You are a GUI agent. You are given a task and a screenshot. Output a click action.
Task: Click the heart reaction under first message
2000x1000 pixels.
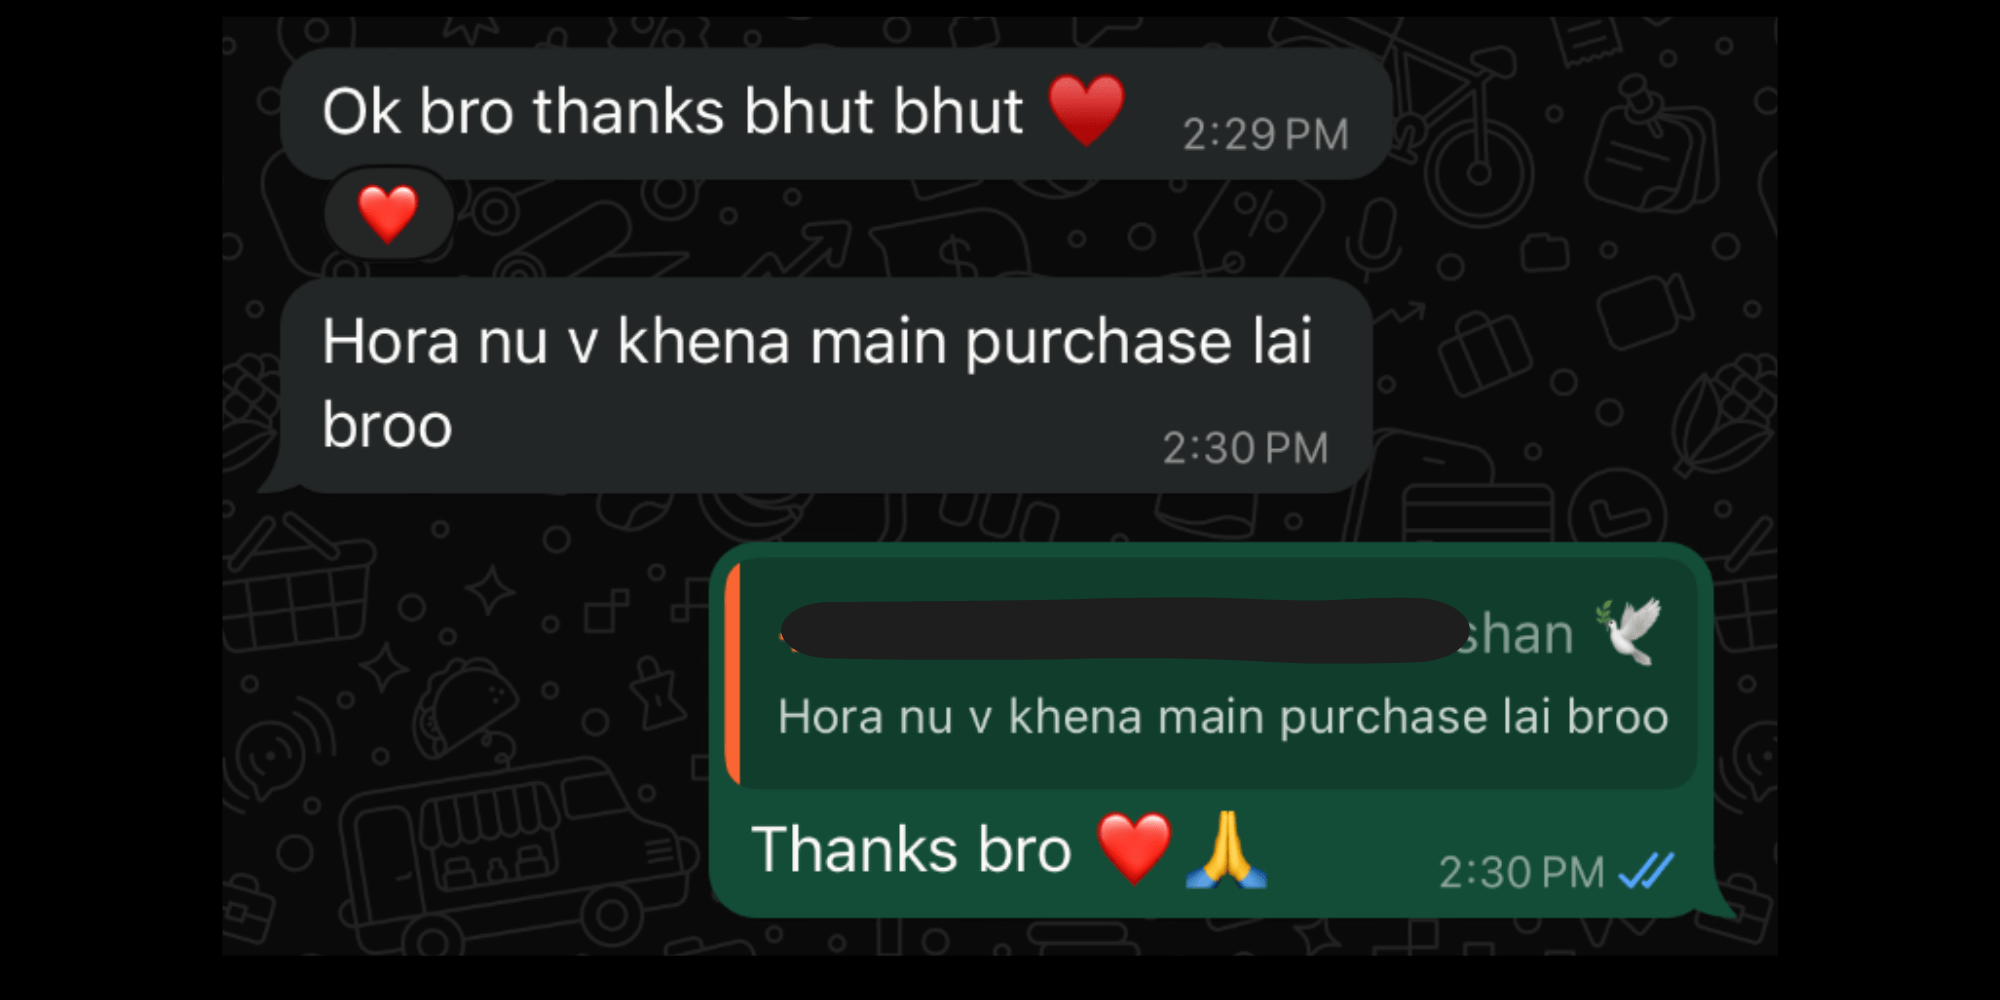[x=388, y=214]
